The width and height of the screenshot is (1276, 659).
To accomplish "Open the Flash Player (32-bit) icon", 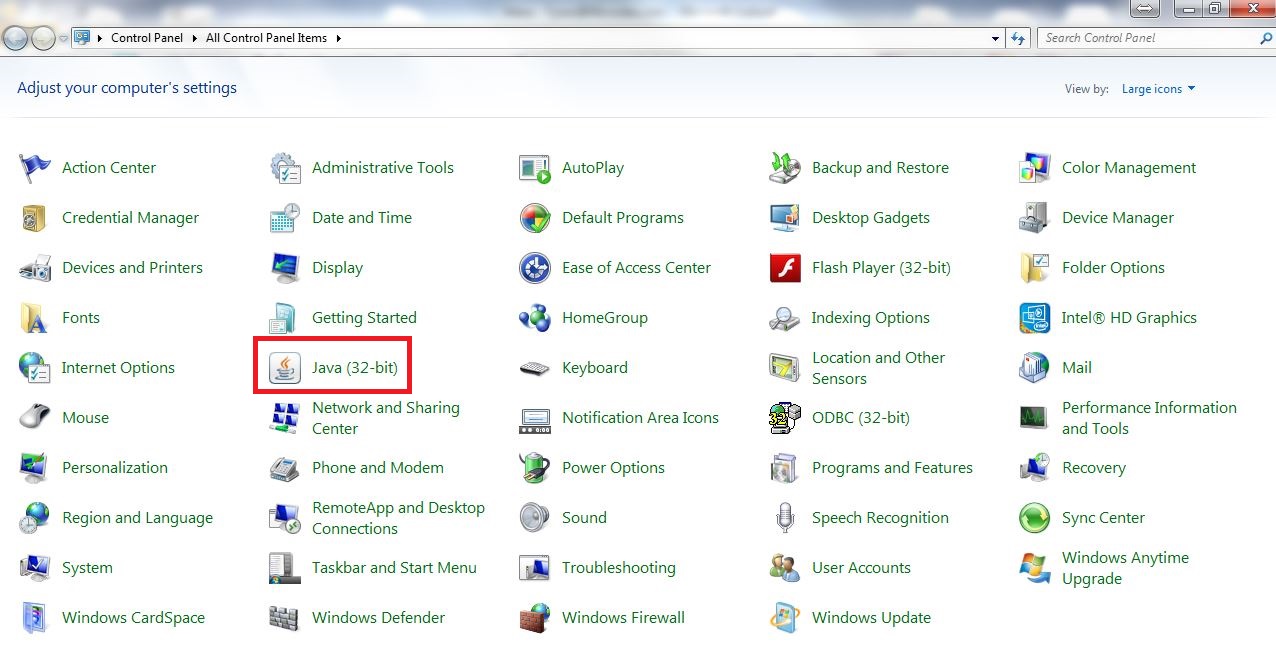I will point(785,268).
